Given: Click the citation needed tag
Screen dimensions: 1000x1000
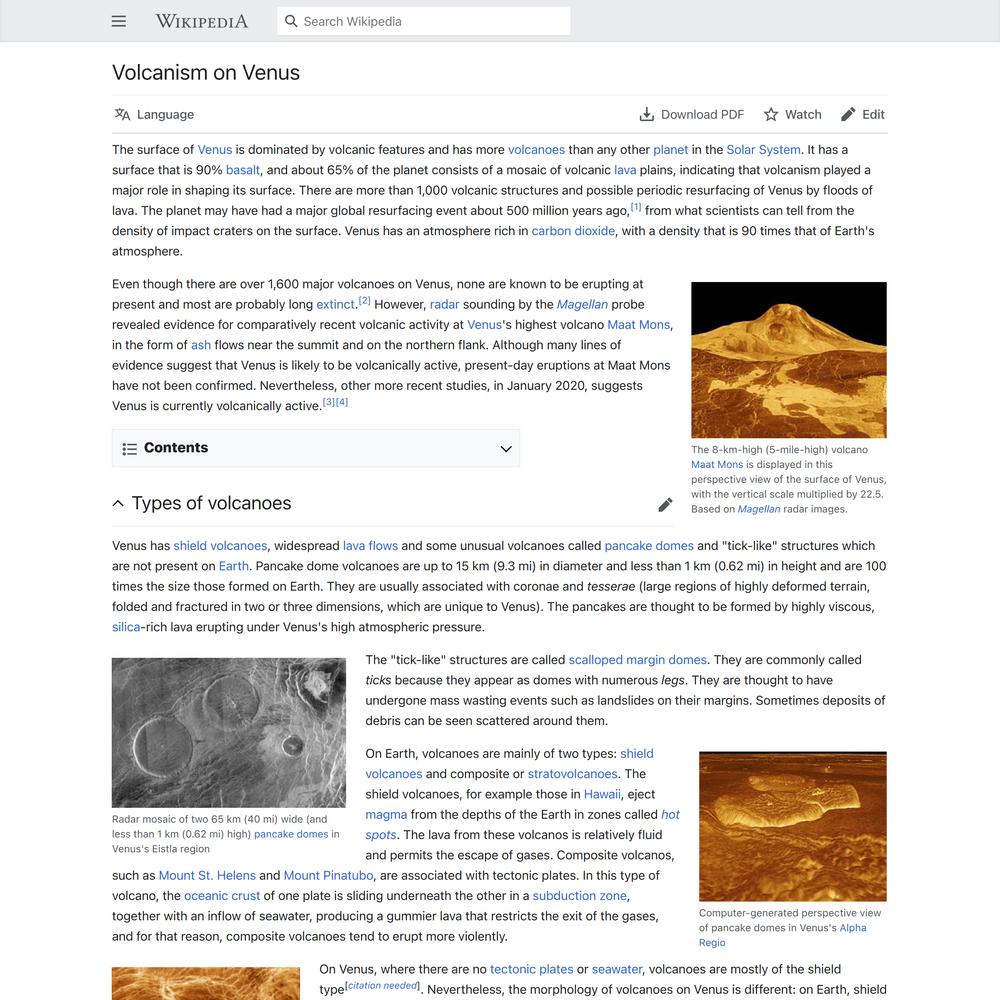Looking at the screenshot, I should (383, 986).
